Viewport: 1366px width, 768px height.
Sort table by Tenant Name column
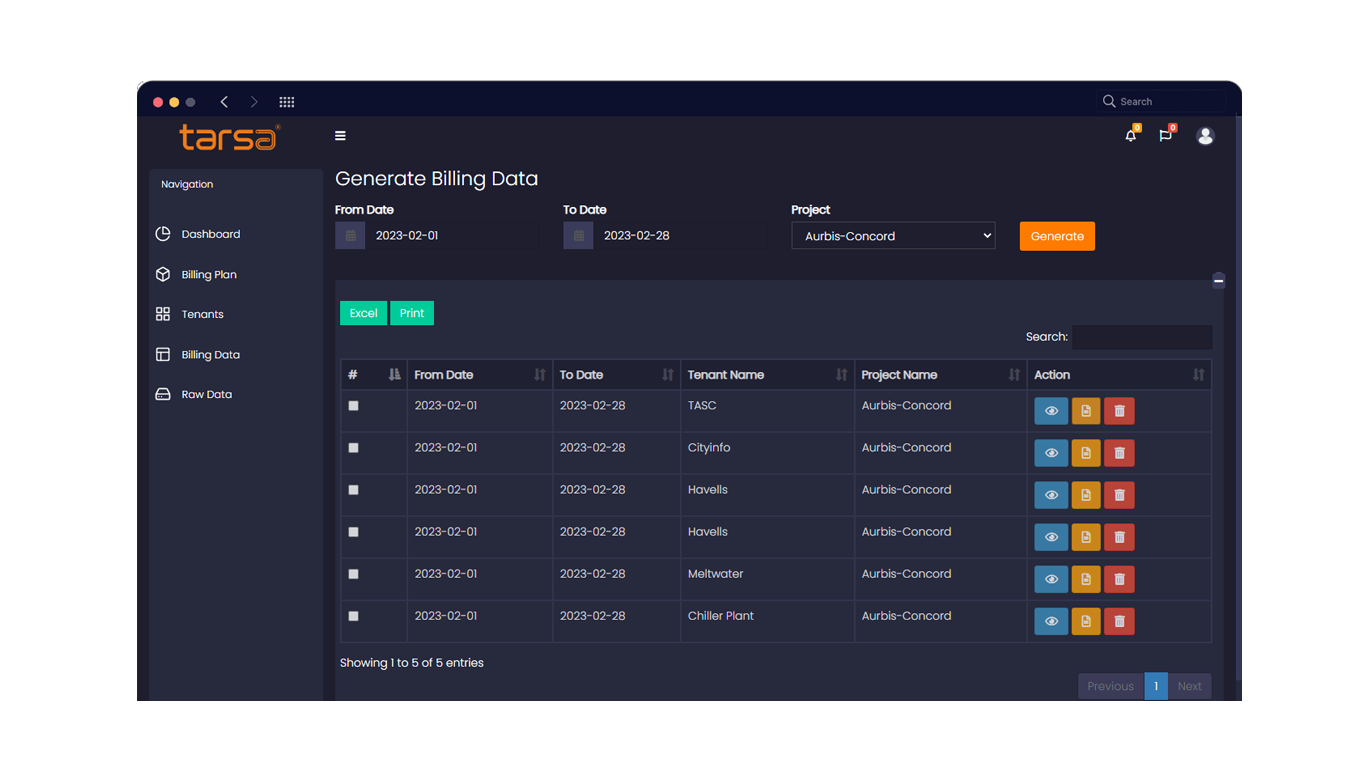[766, 375]
